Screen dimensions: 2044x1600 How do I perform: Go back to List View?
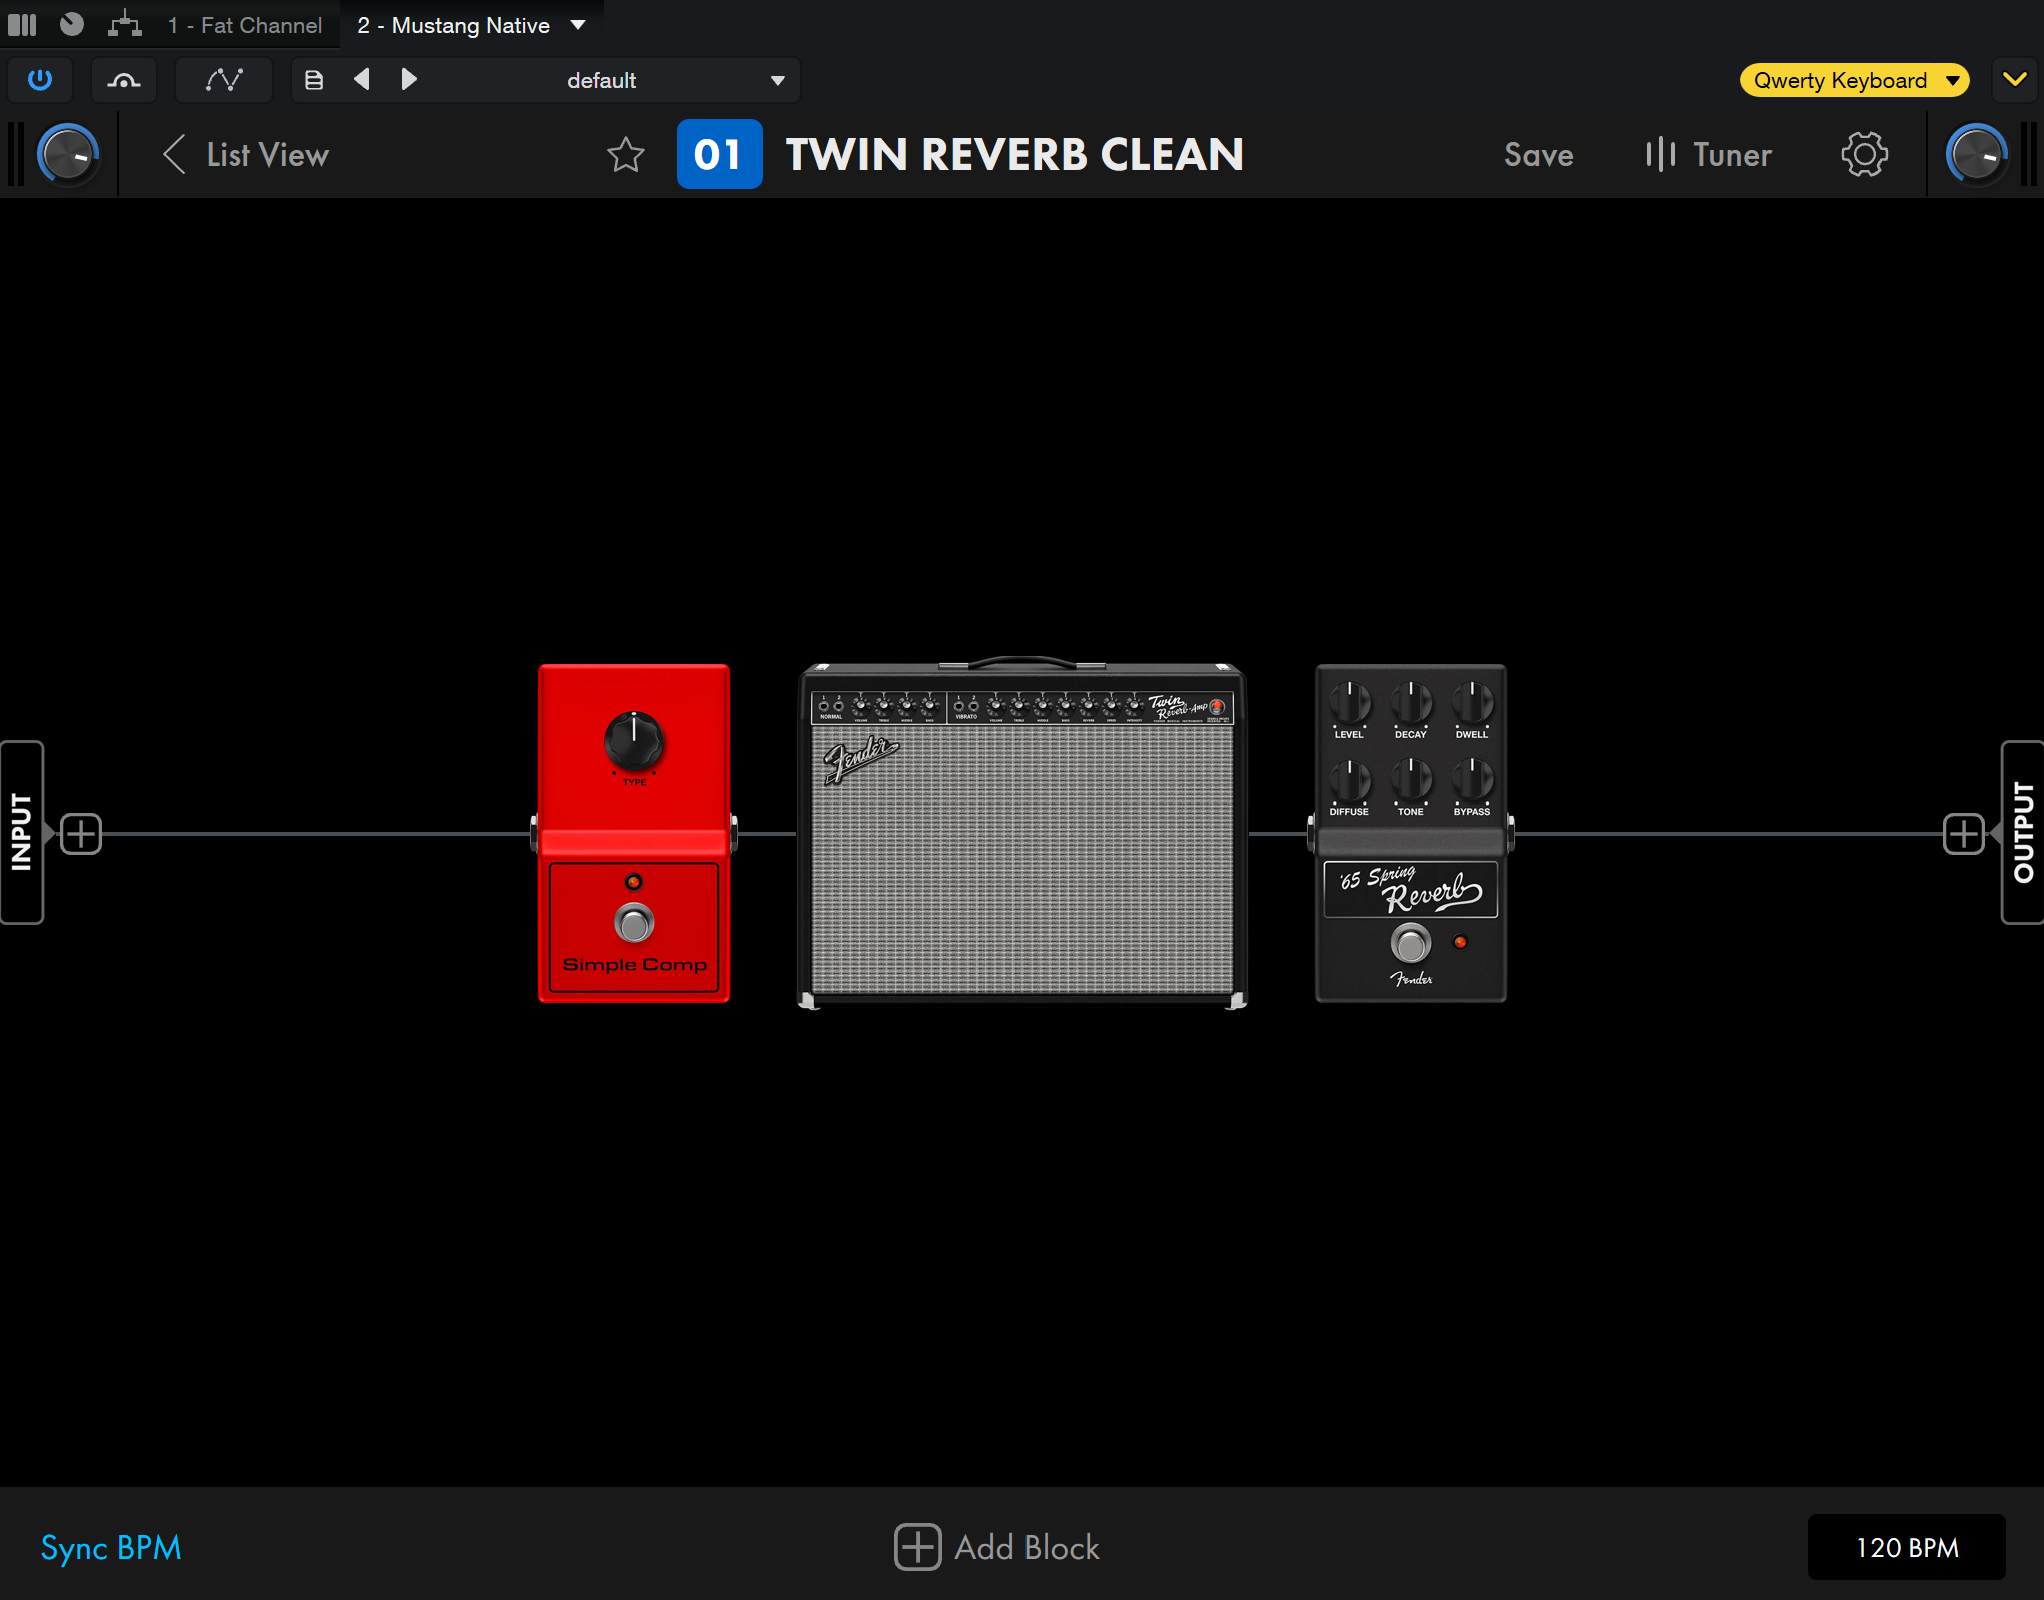click(246, 155)
